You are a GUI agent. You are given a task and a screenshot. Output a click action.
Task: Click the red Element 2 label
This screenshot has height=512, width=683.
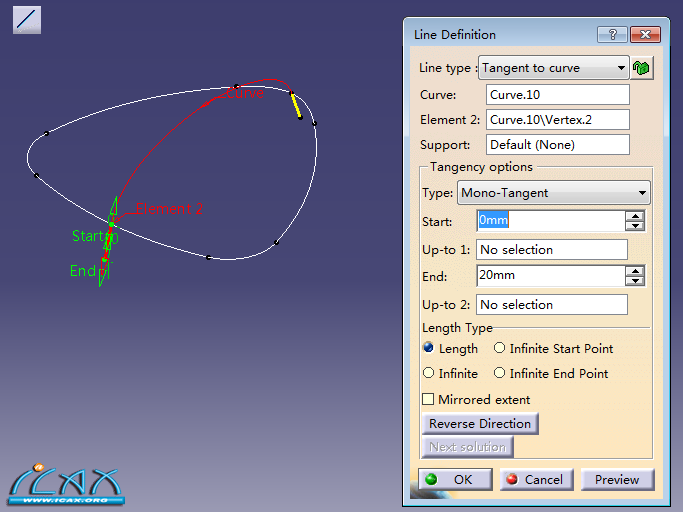click(169, 209)
